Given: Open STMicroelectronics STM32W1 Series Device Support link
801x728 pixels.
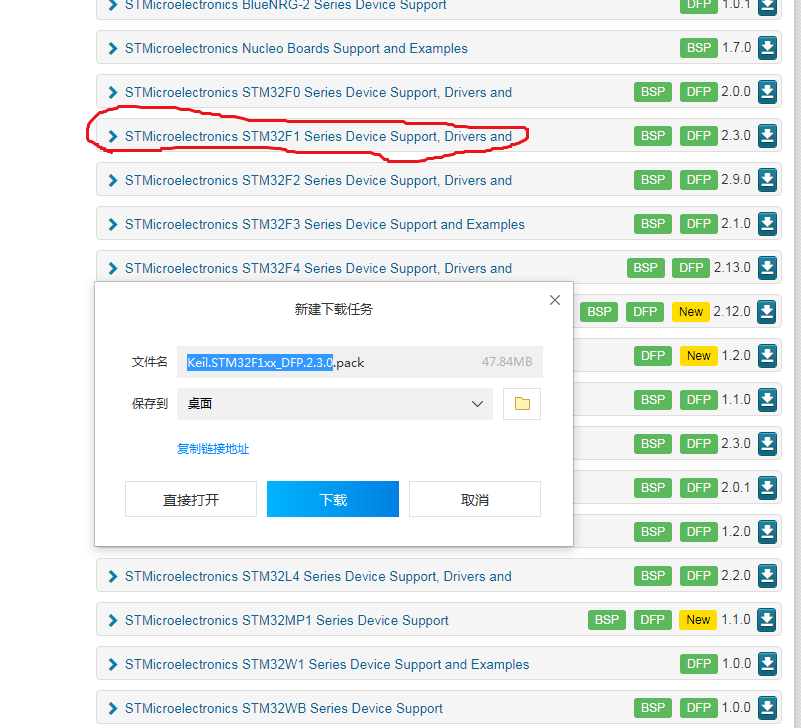Looking at the screenshot, I should coord(327,664).
